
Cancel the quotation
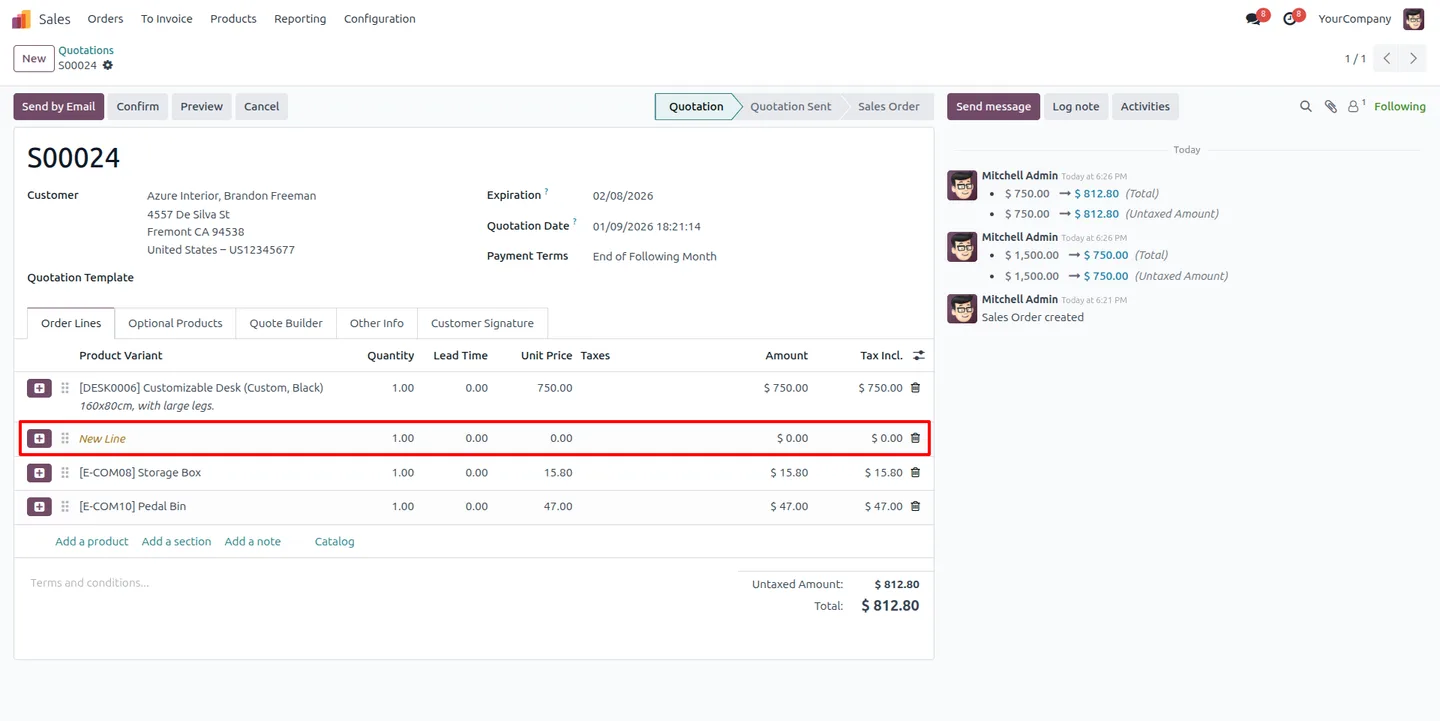261,106
